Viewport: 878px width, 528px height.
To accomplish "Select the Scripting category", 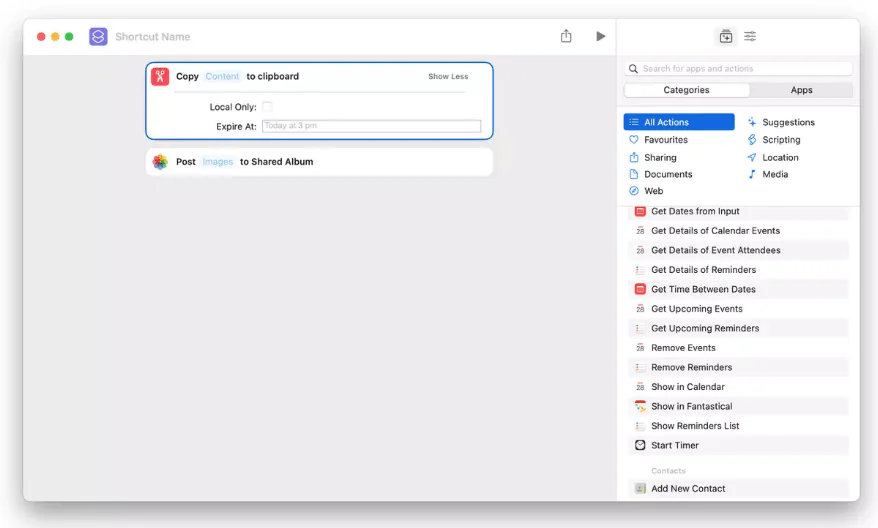I will click(x=781, y=140).
